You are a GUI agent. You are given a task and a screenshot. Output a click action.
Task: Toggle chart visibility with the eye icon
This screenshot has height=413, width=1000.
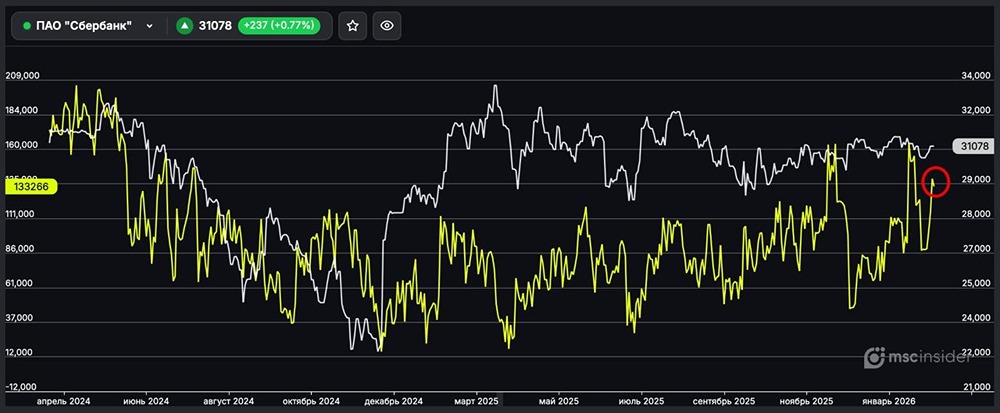[387, 26]
